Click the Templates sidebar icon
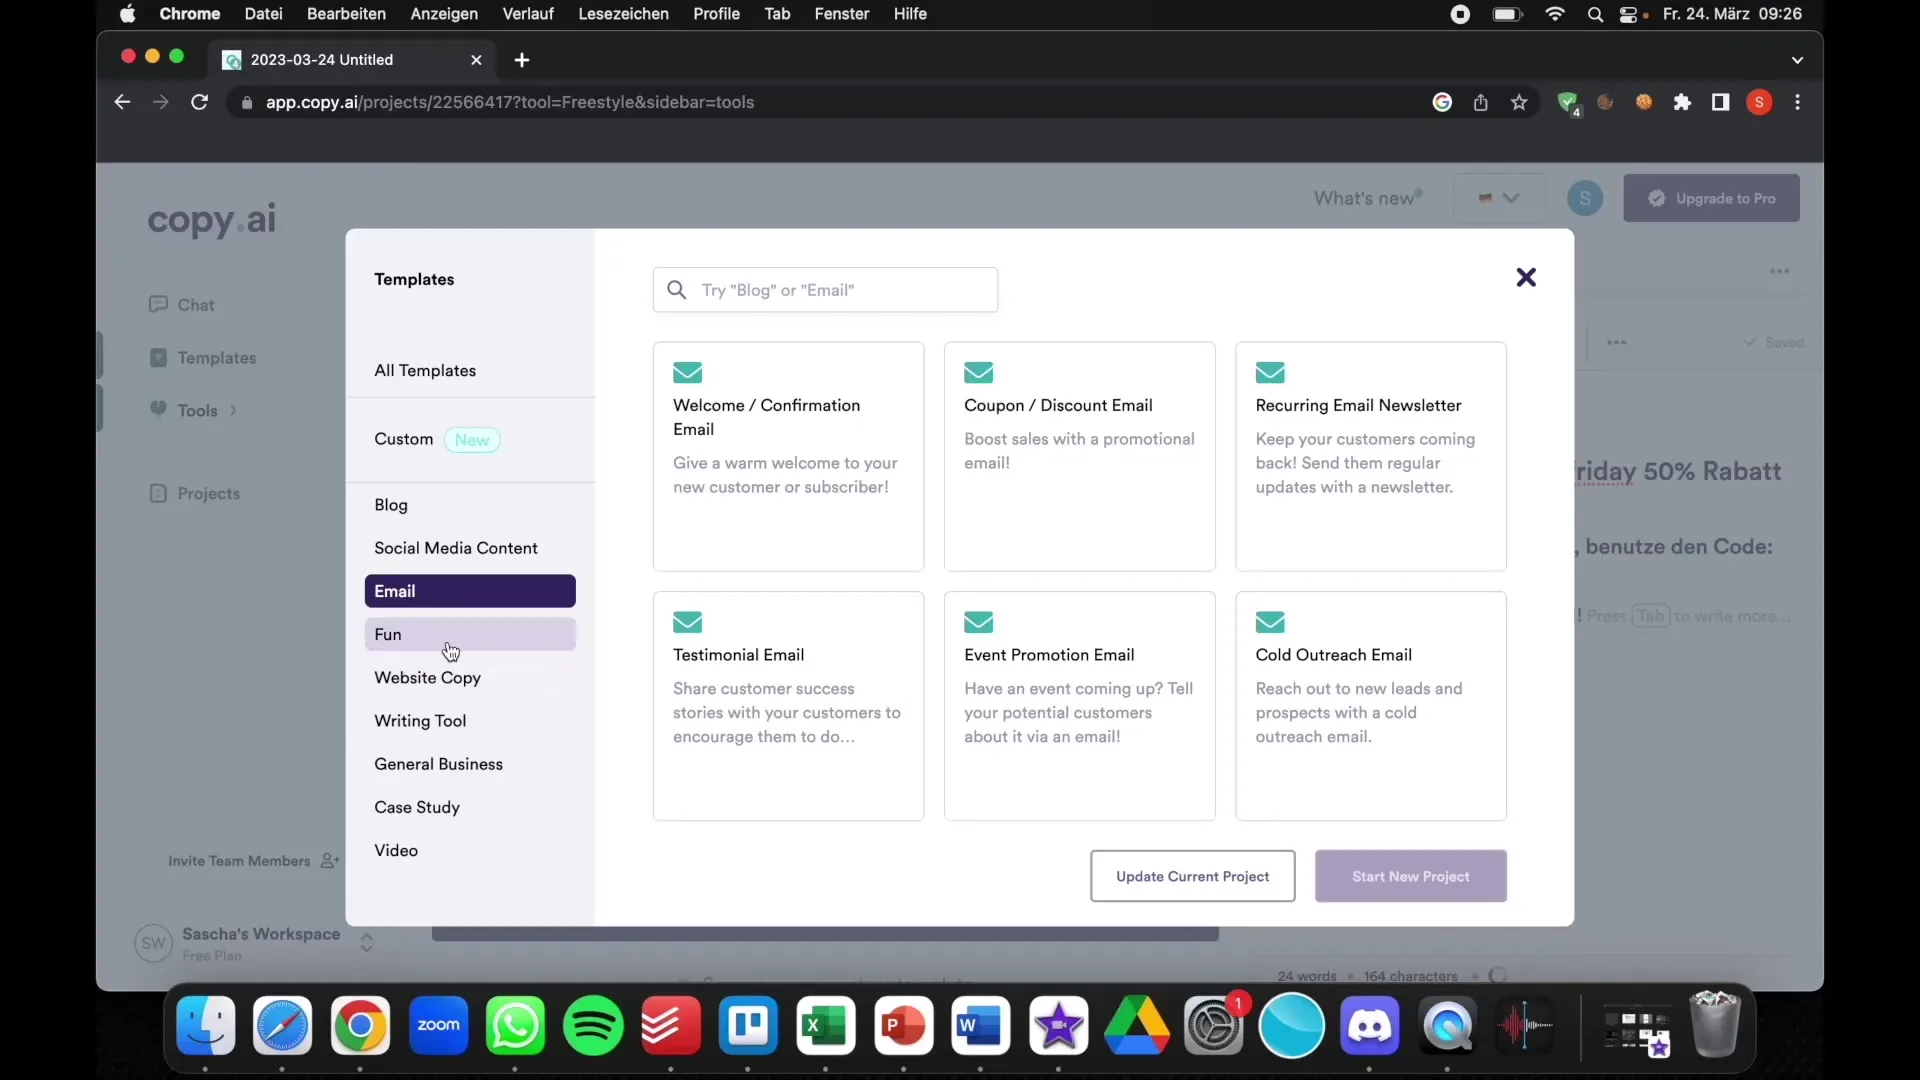 pyautogui.click(x=158, y=357)
